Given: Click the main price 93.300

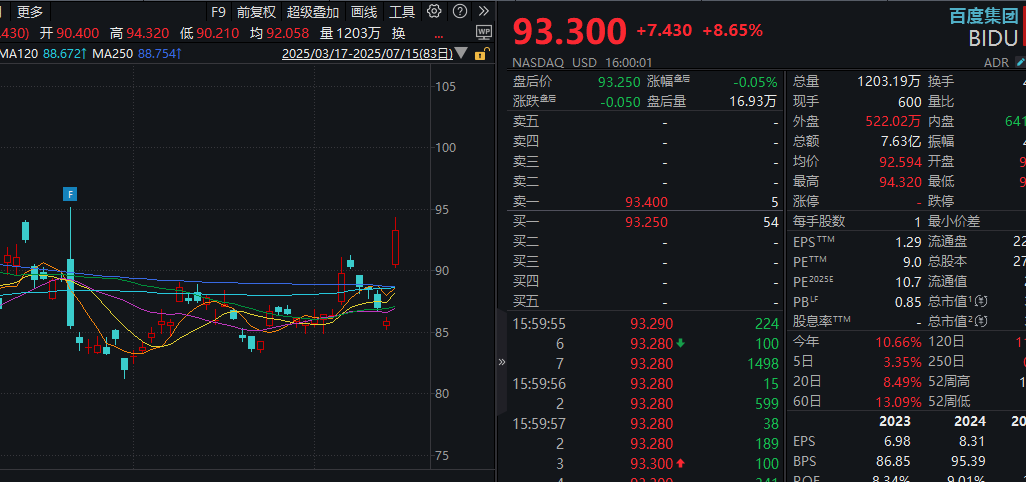Looking at the screenshot, I should [x=569, y=31].
